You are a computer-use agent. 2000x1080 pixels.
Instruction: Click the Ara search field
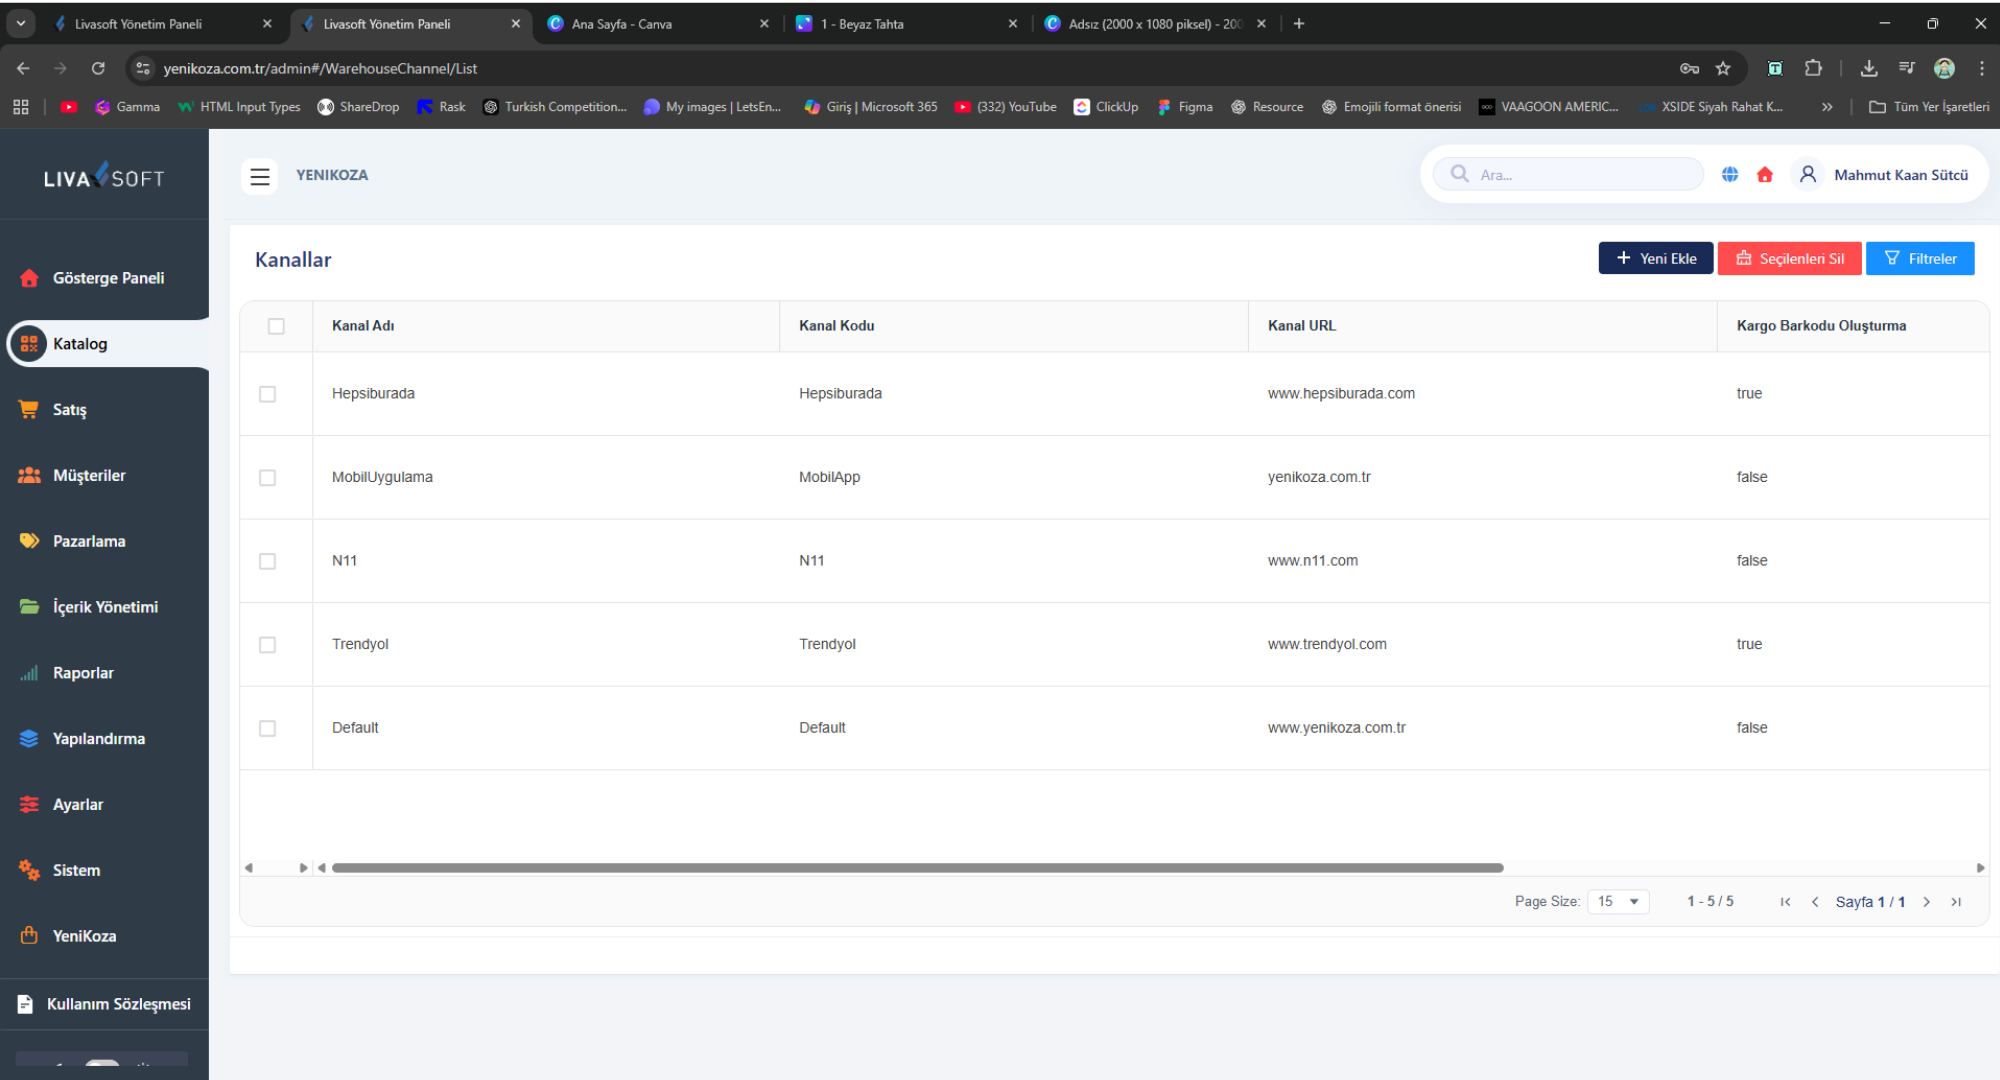pos(1585,175)
